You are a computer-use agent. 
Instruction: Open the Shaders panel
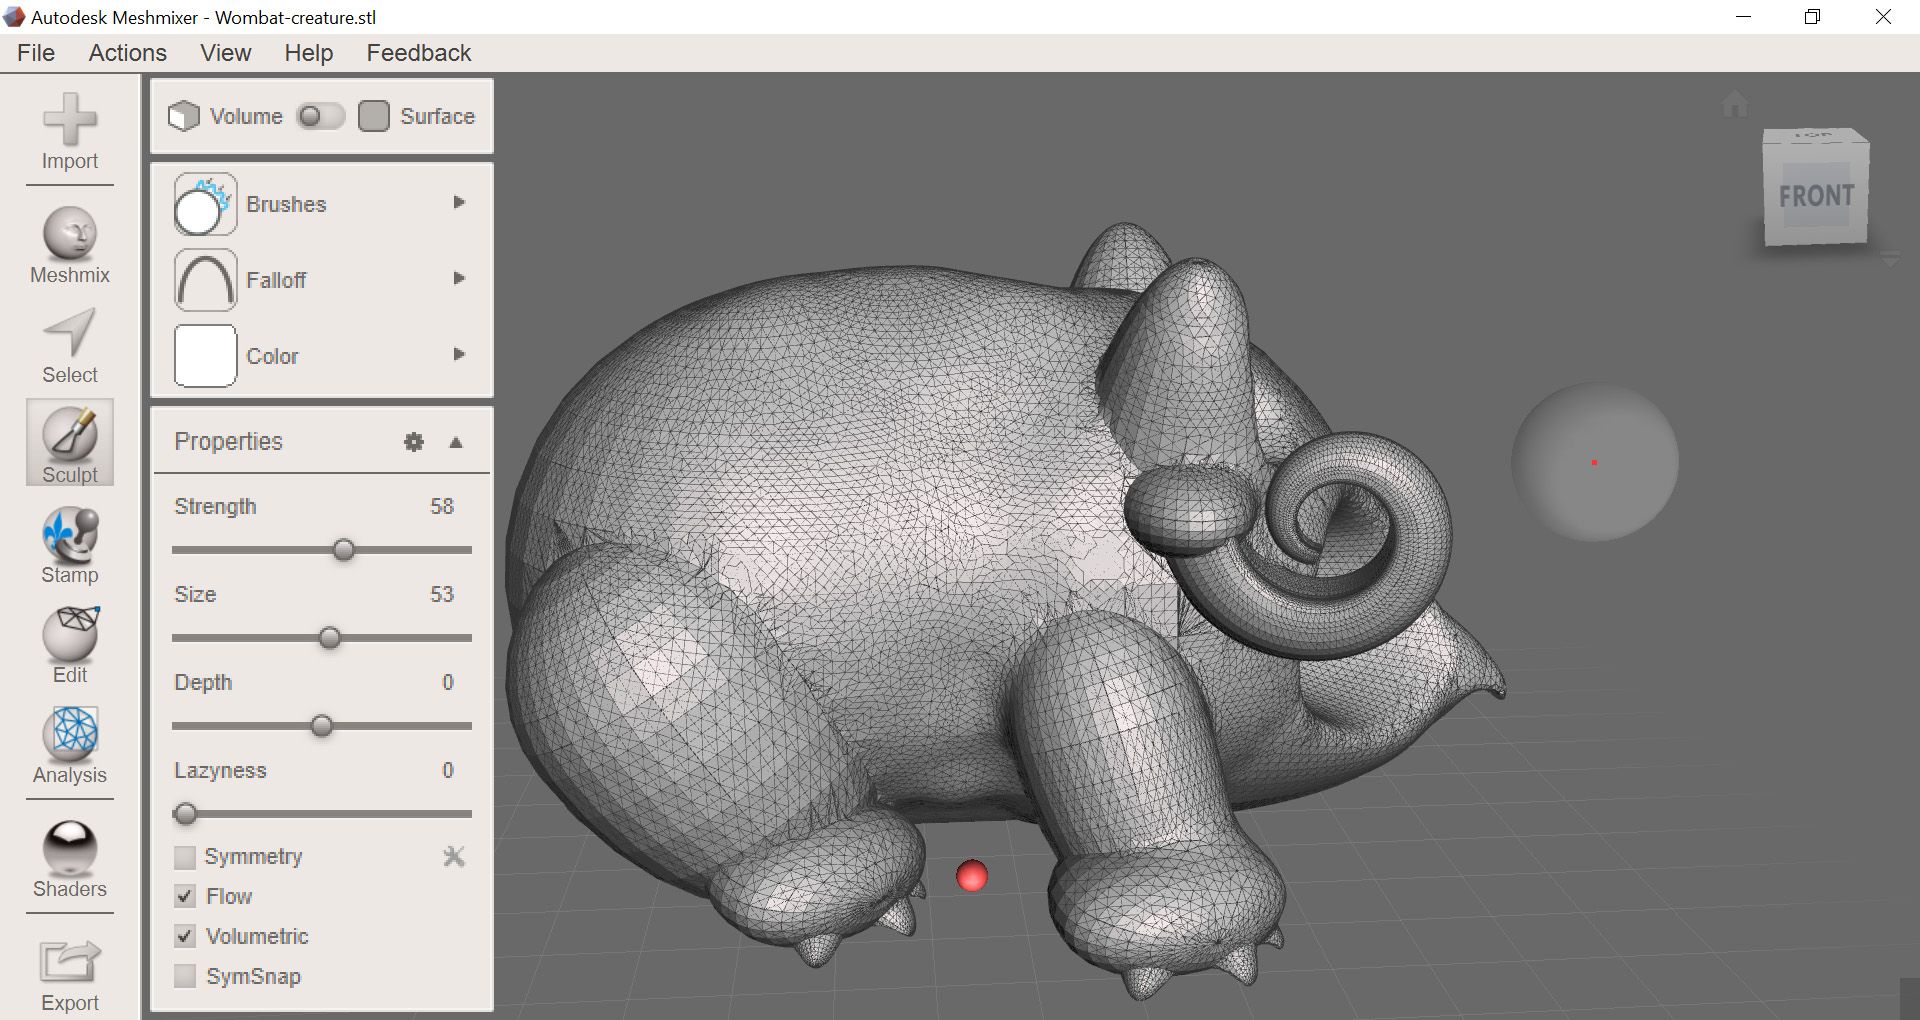69,855
